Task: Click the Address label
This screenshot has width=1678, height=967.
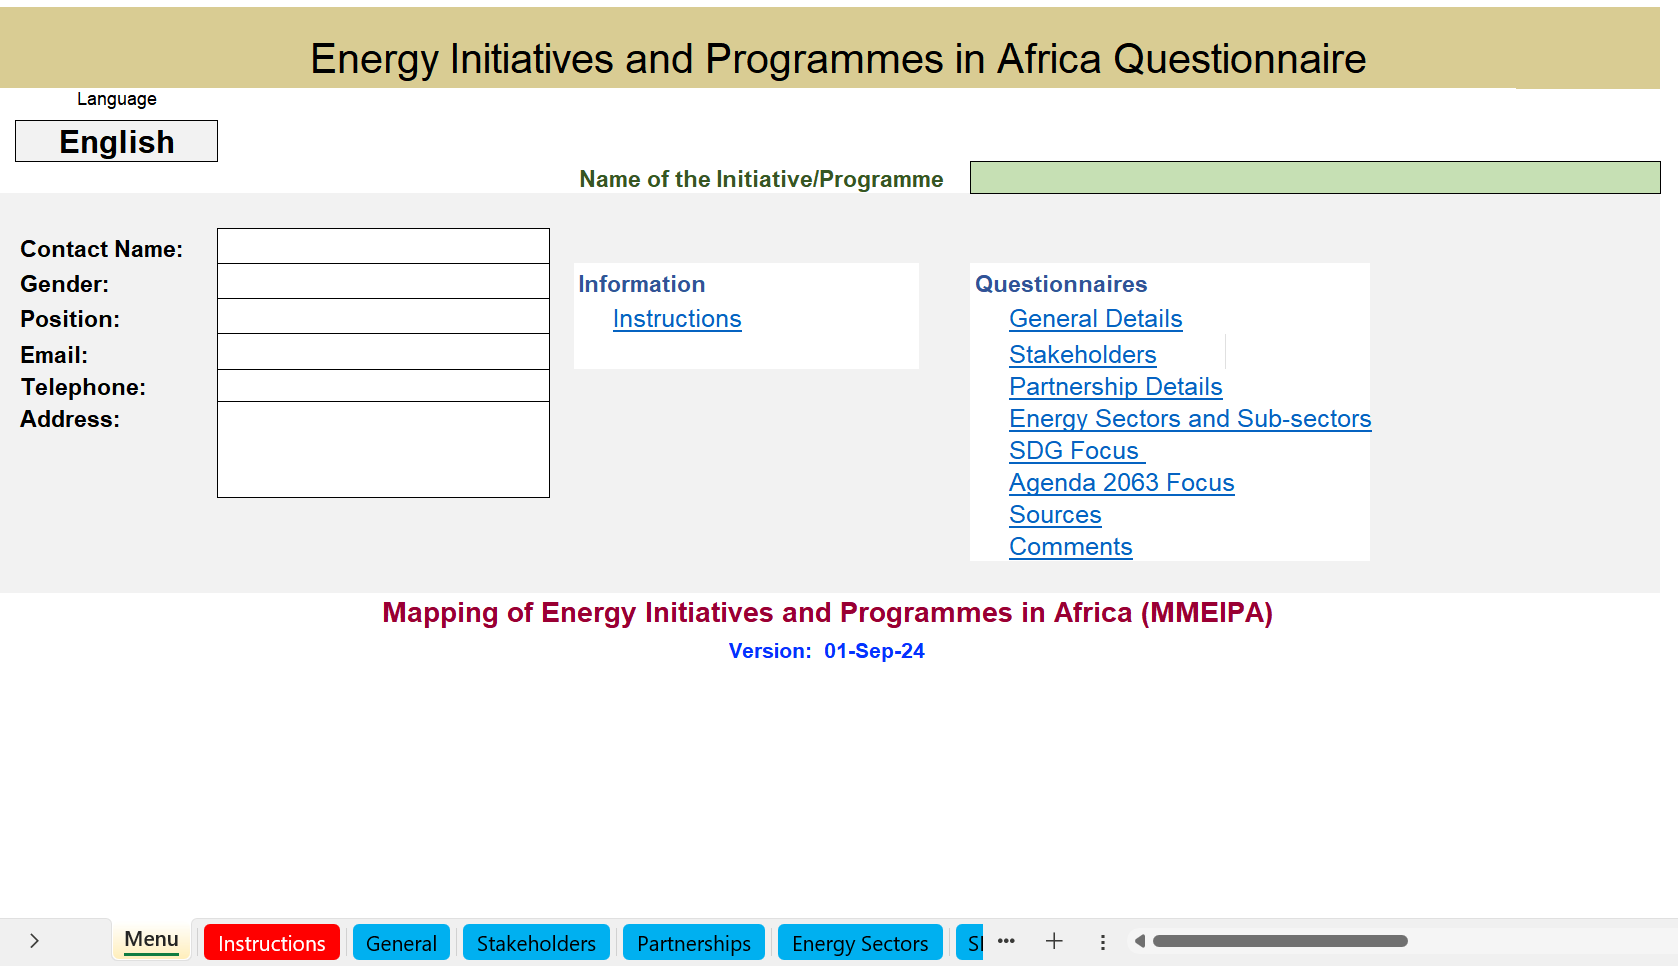Action: click(x=70, y=419)
